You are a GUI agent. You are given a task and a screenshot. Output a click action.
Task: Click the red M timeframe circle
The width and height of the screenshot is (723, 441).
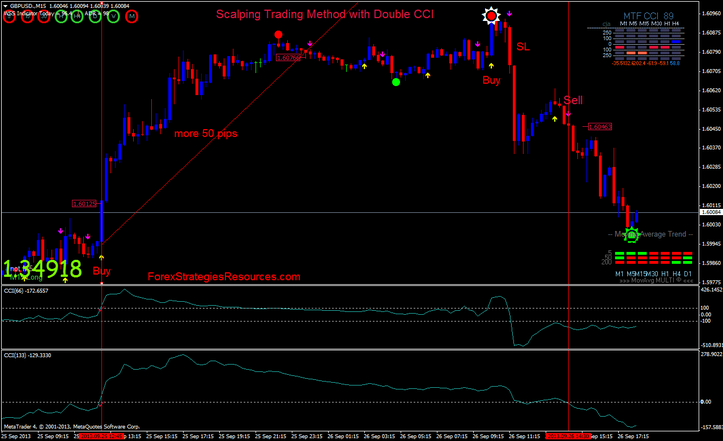(132, 16)
